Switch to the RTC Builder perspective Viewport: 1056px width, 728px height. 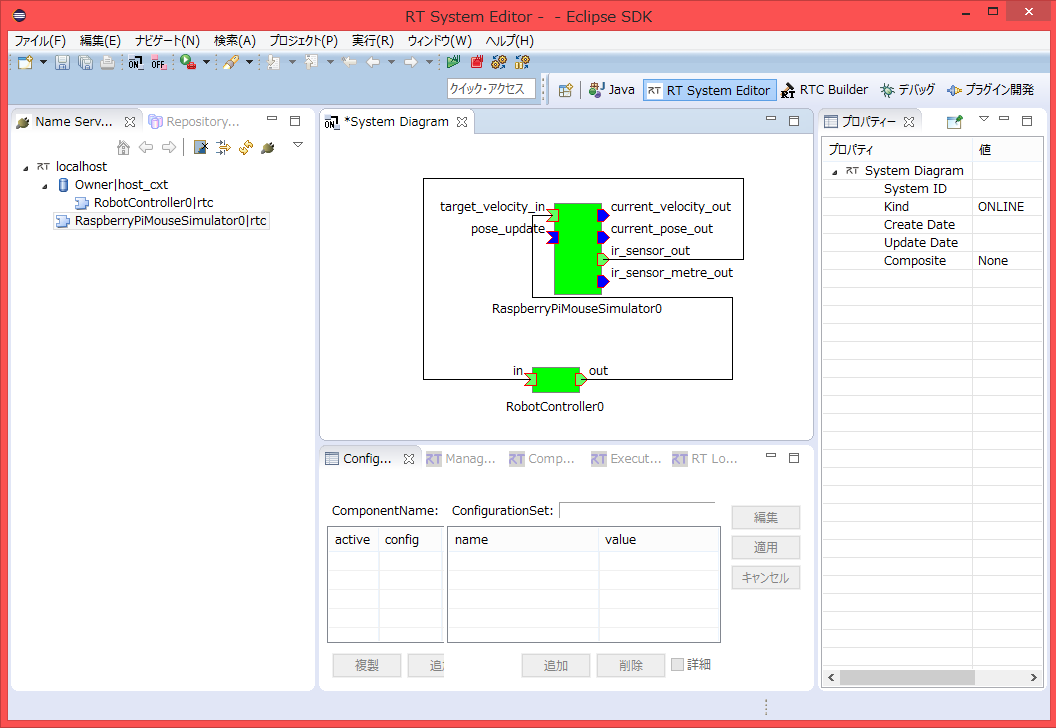click(825, 90)
